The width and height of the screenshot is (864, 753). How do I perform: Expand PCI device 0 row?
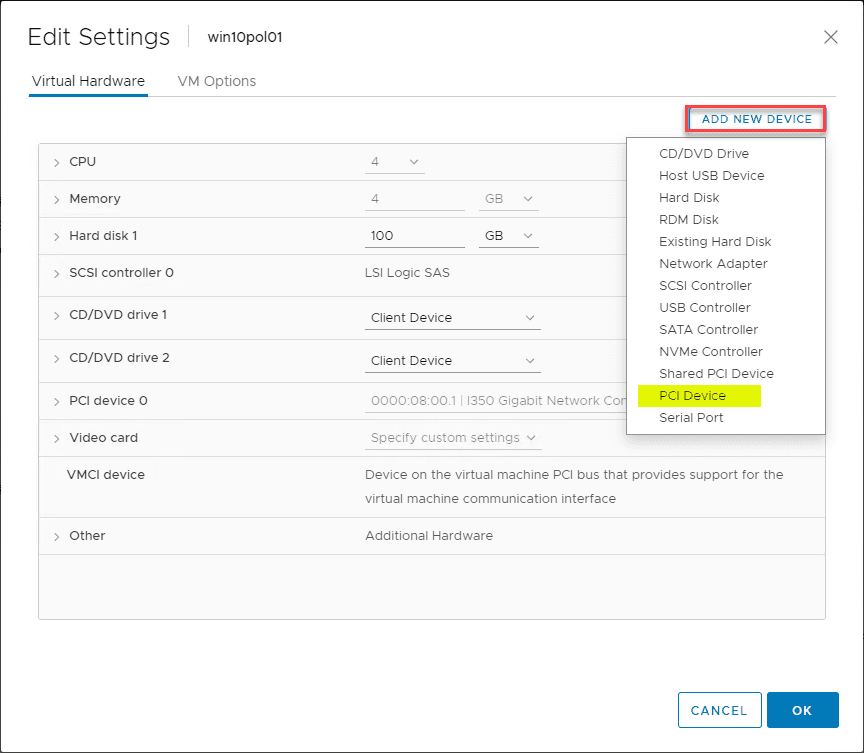pyautogui.click(x=57, y=401)
